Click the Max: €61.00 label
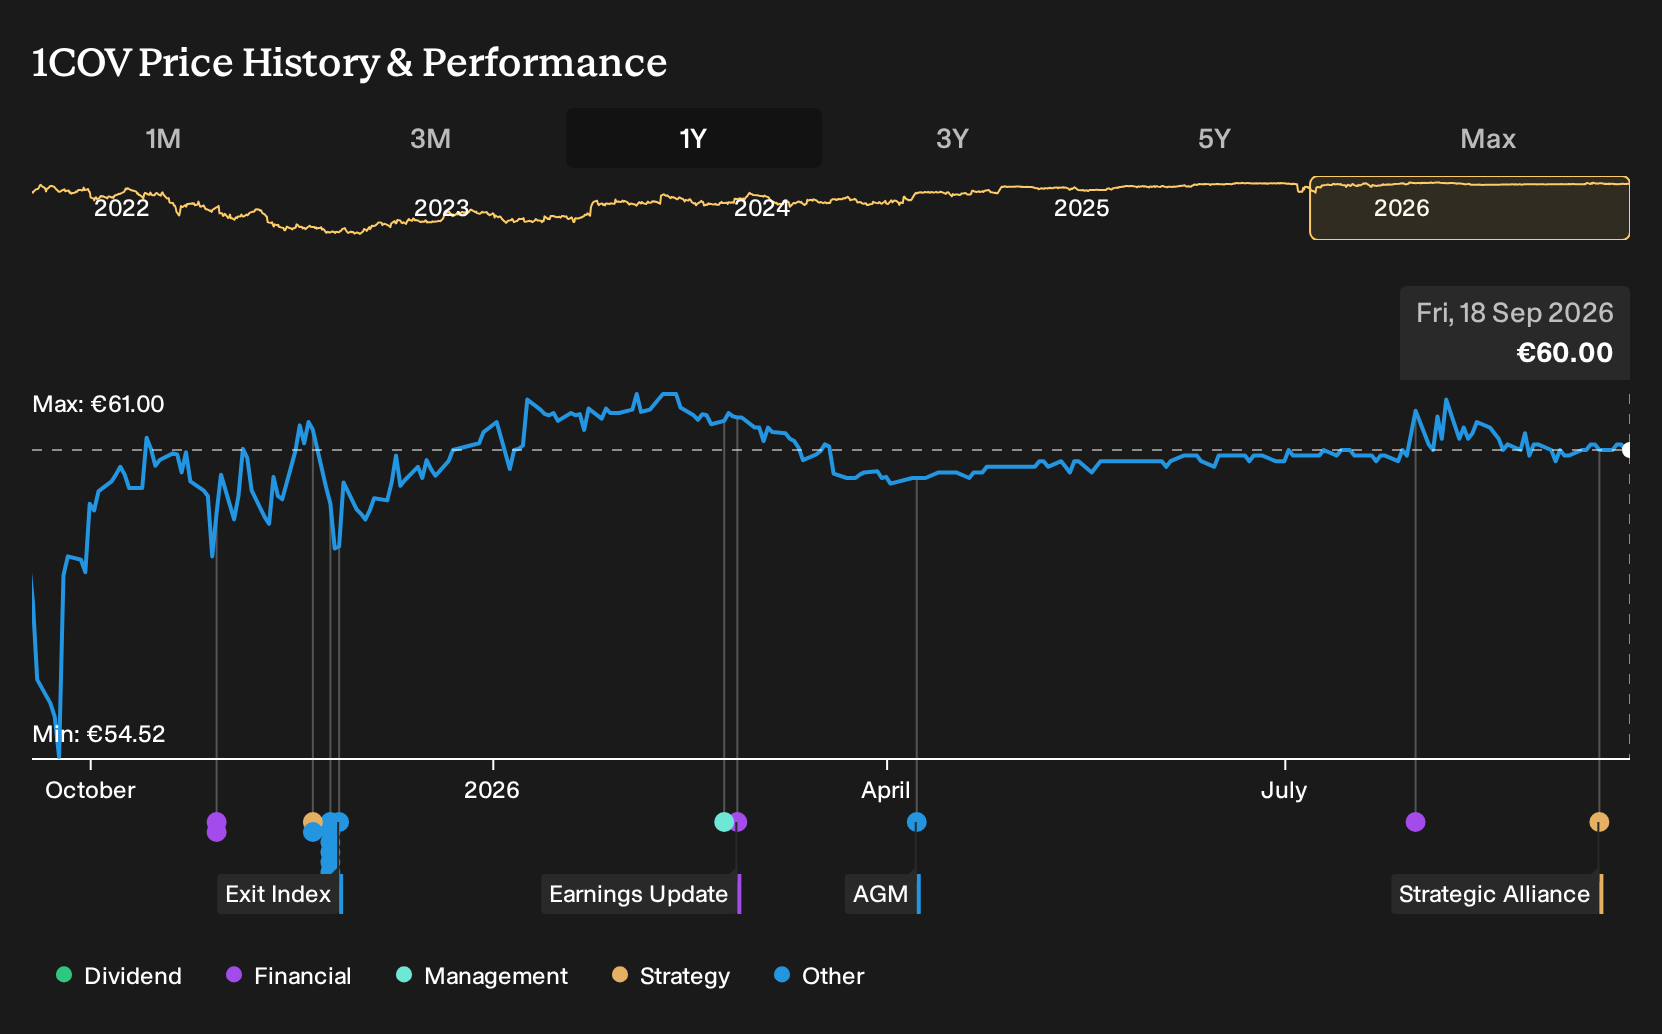This screenshot has height=1034, width=1662. tap(98, 404)
